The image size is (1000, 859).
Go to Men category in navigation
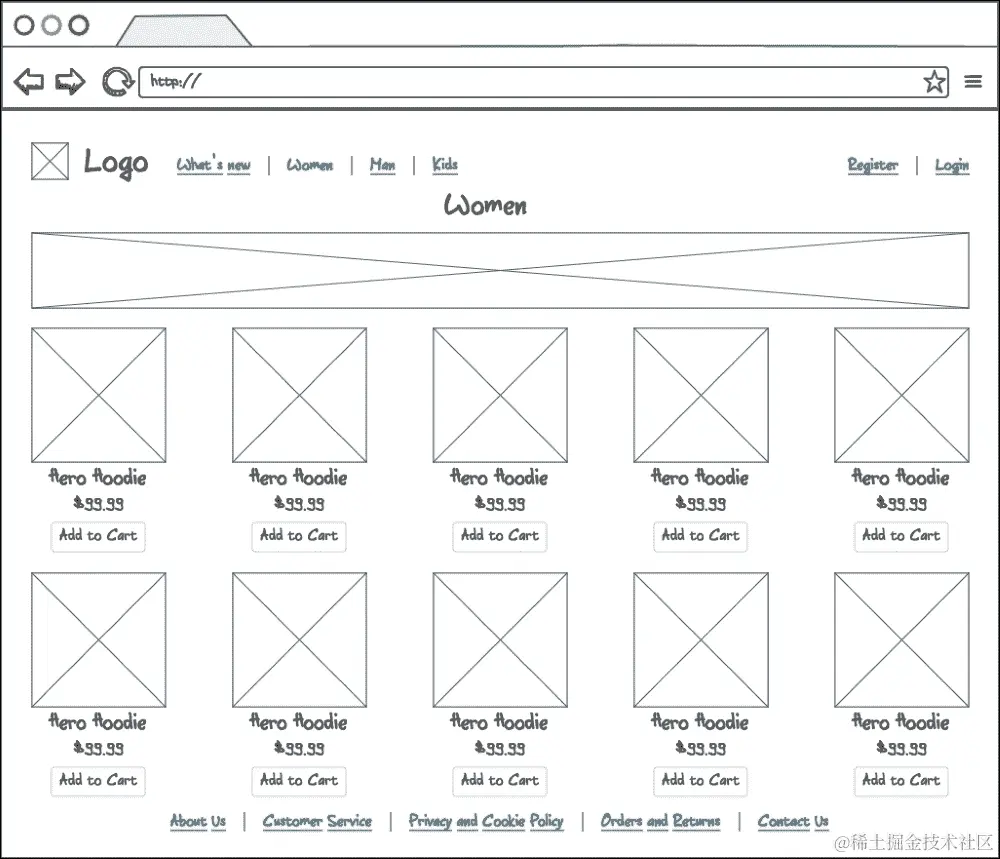[382, 165]
